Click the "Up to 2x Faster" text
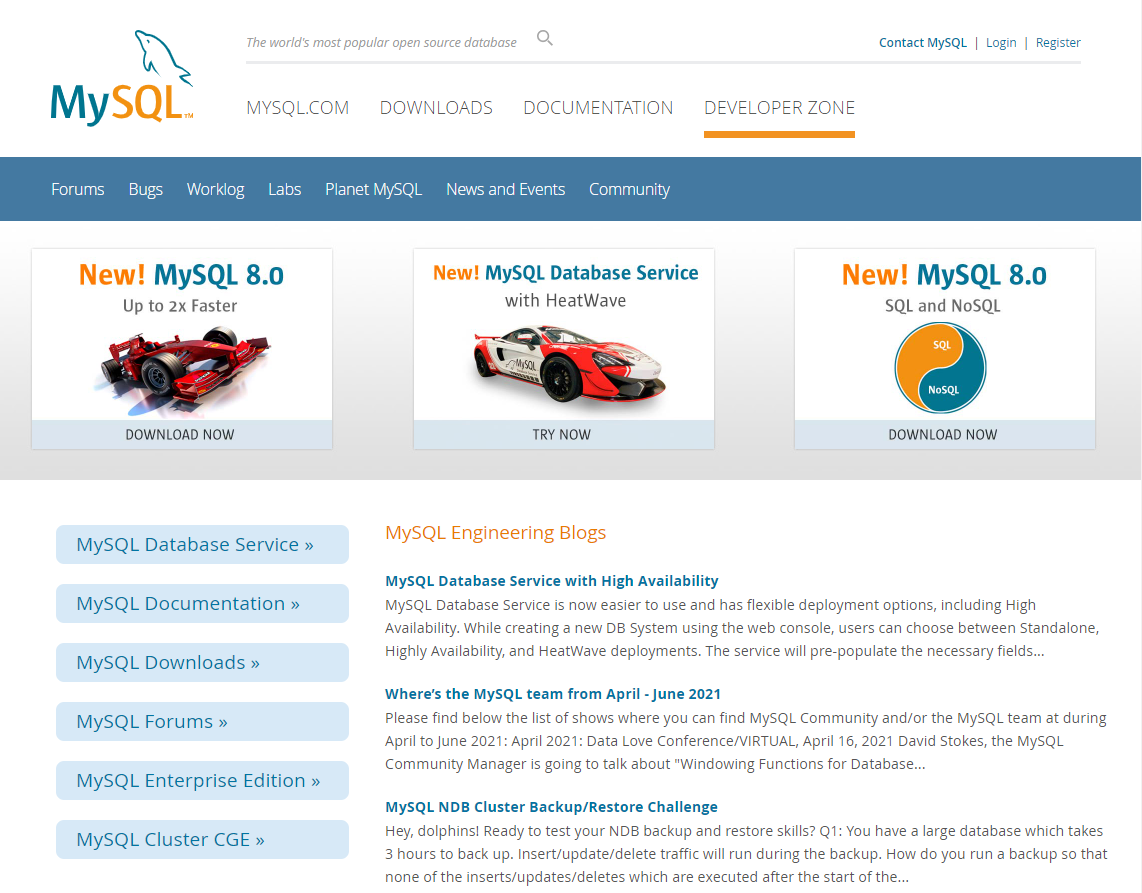Screen dimensions: 1142x893 180,306
